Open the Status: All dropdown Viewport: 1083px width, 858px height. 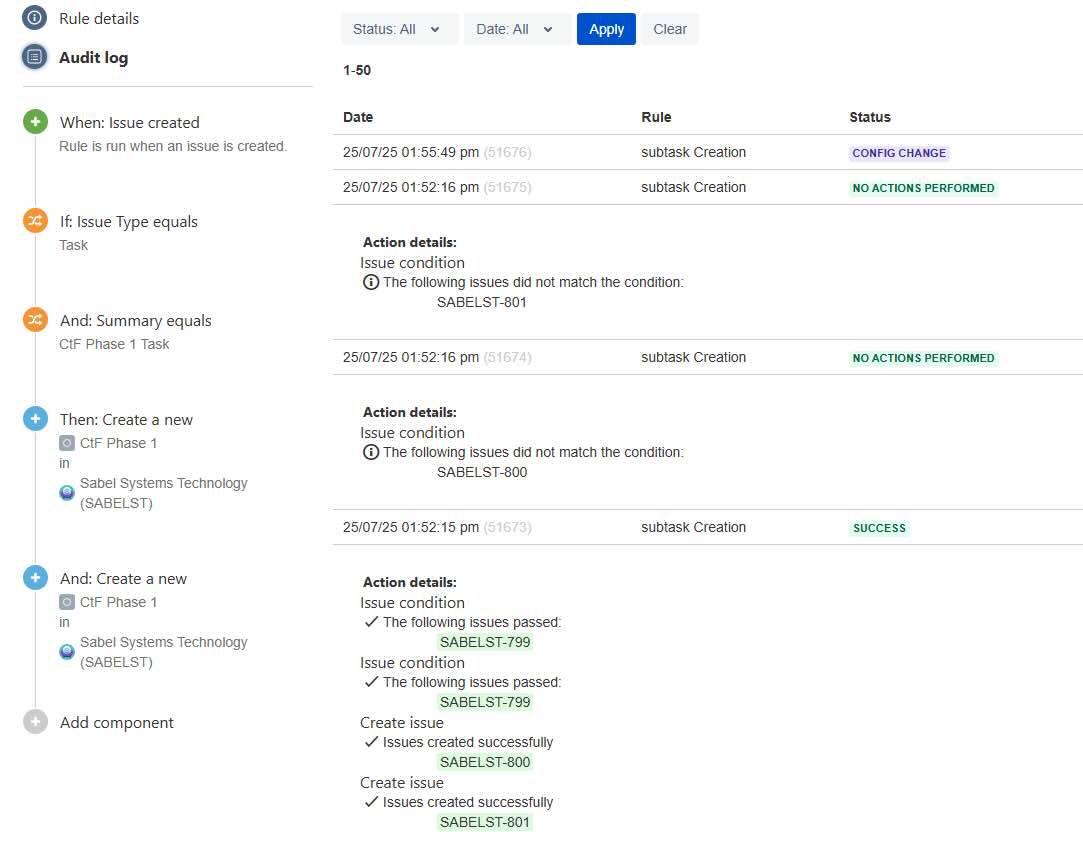pos(399,29)
